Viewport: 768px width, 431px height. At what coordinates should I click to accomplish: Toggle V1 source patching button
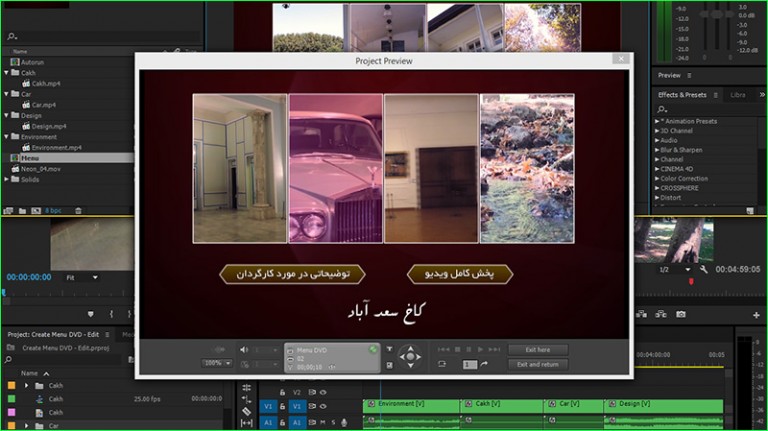(268, 406)
